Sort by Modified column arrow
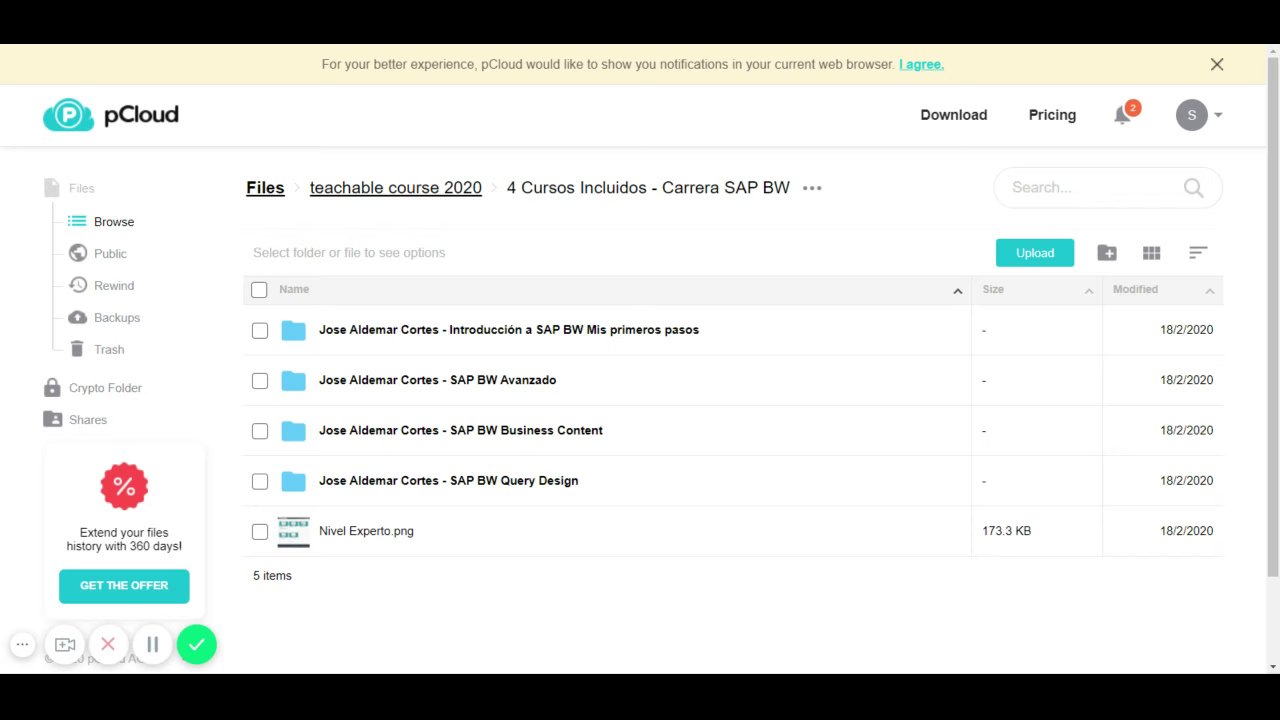Image resolution: width=1280 pixels, height=720 pixels. pyautogui.click(x=1209, y=290)
